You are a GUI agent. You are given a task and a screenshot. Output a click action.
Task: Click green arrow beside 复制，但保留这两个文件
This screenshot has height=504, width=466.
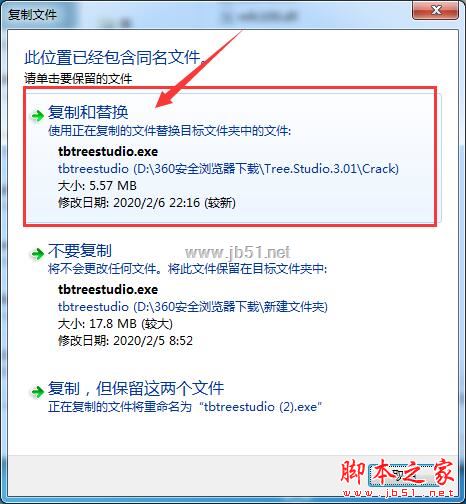(38, 392)
